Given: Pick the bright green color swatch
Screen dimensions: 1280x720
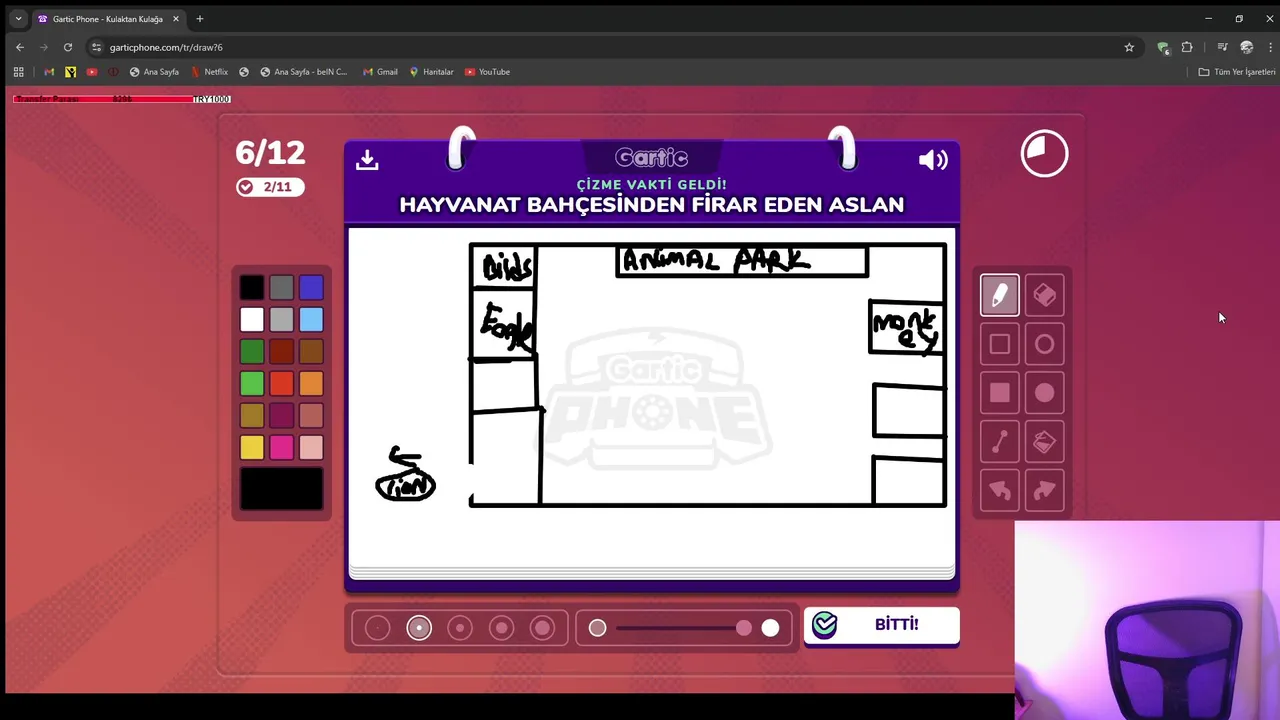Looking at the screenshot, I should click(x=252, y=384).
